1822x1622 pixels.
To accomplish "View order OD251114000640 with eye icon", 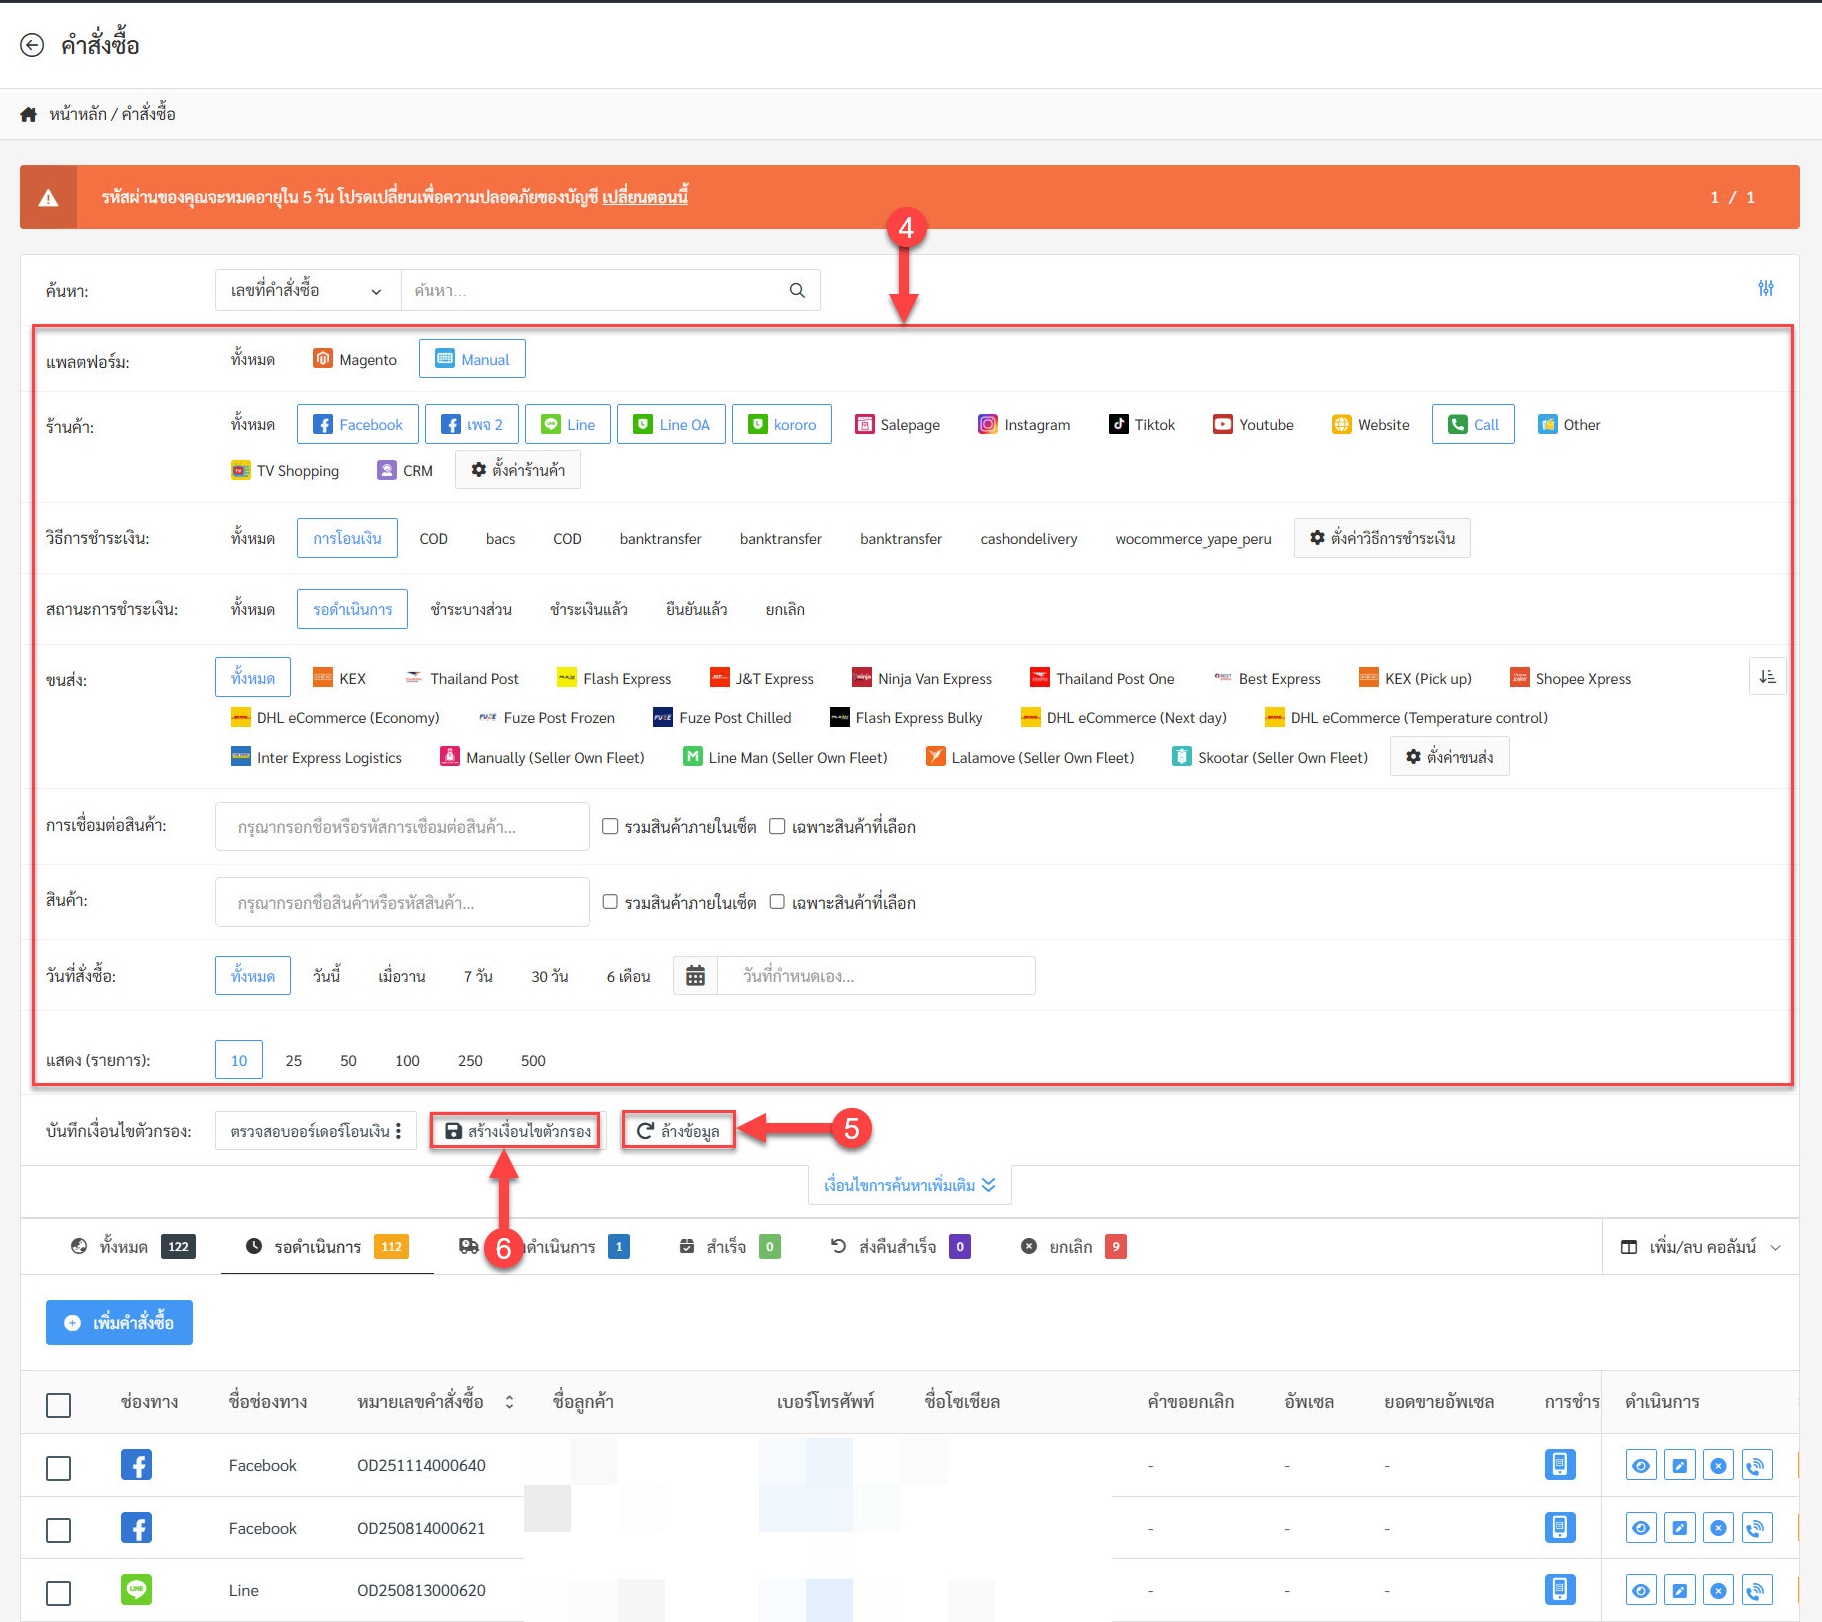I will (x=1641, y=1466).
